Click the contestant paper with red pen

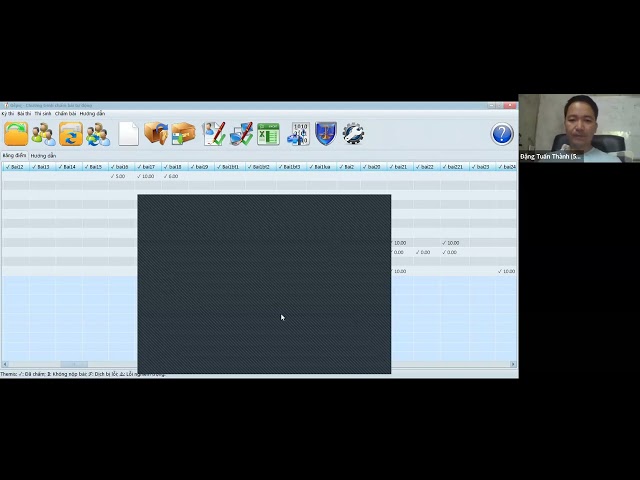[x=214, y=133]
